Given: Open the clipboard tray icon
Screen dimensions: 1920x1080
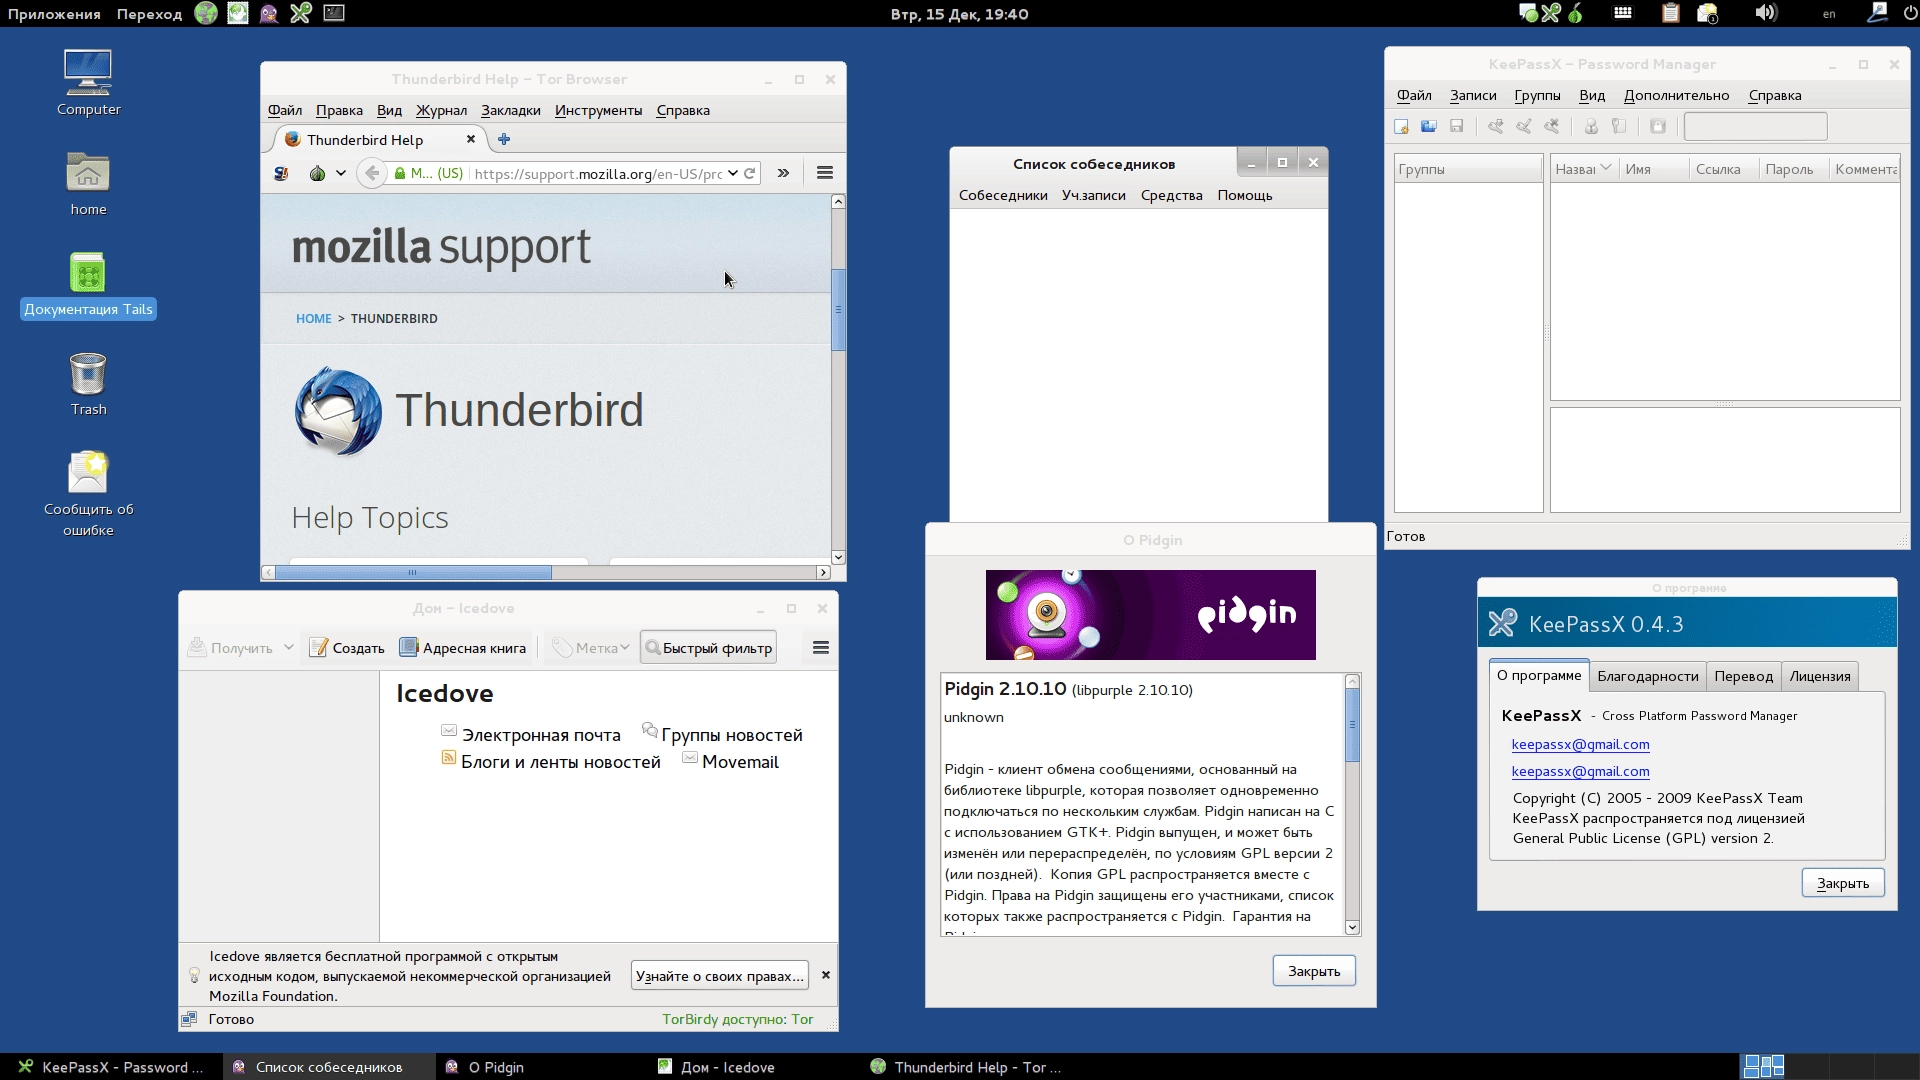Looking at the screenshot, I should (x=1671, y=13).
